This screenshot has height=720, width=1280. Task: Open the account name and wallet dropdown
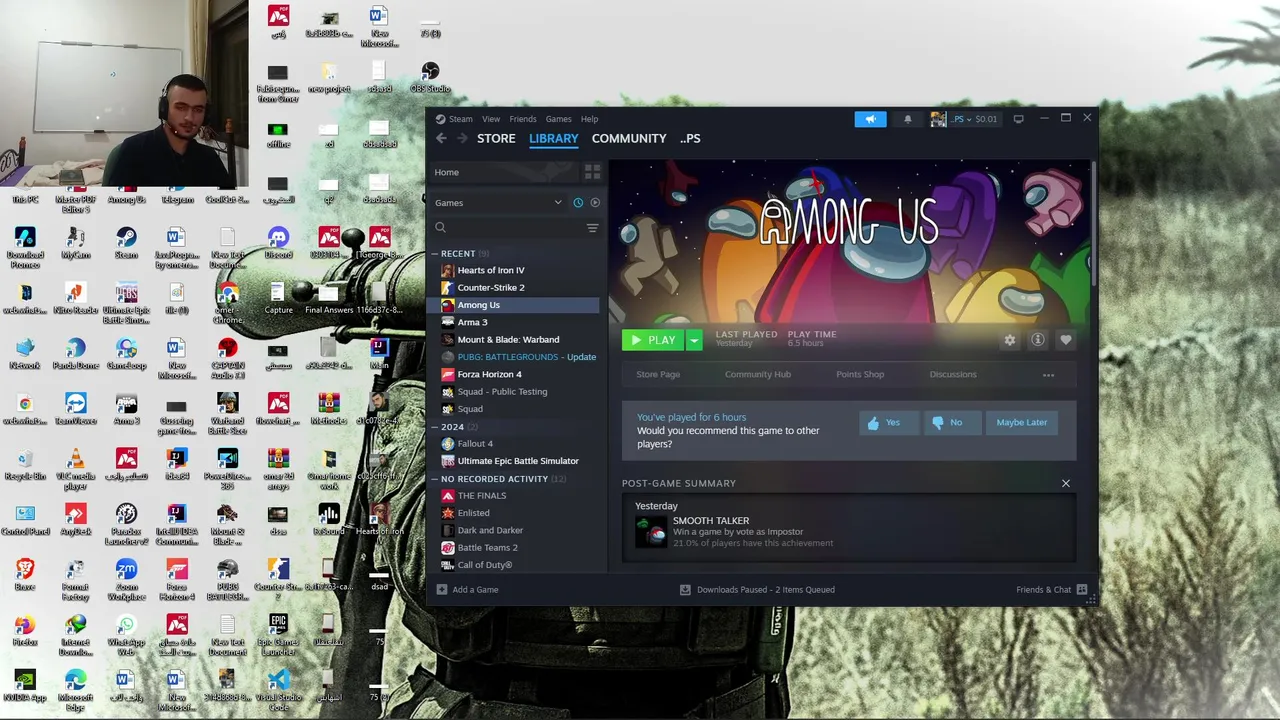pyautogui.click(x=964, y=119)
